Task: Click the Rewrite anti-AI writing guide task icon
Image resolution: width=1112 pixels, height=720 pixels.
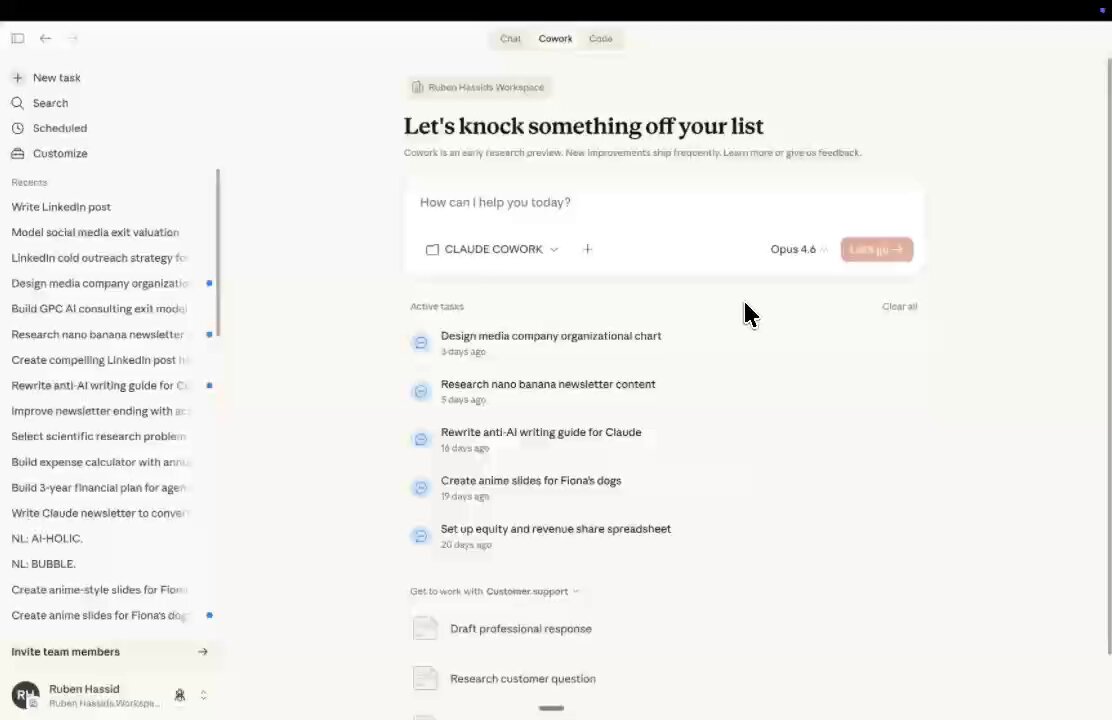Action: (x=421, y=439)
